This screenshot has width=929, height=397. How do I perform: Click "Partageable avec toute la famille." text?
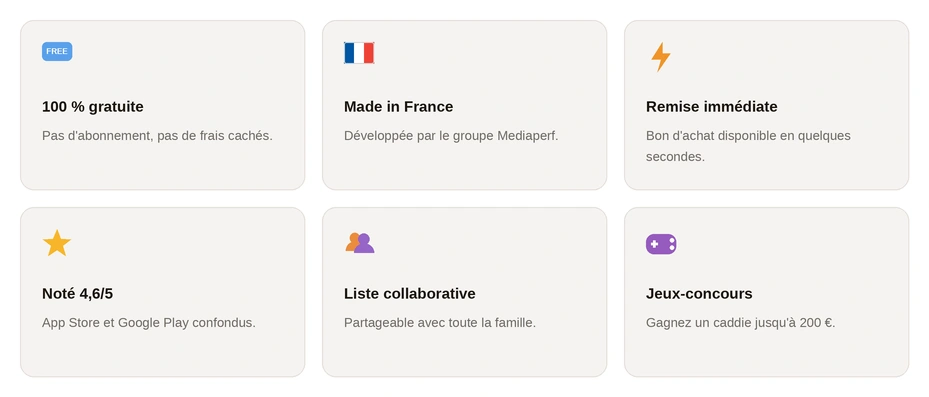coord(440,323)
